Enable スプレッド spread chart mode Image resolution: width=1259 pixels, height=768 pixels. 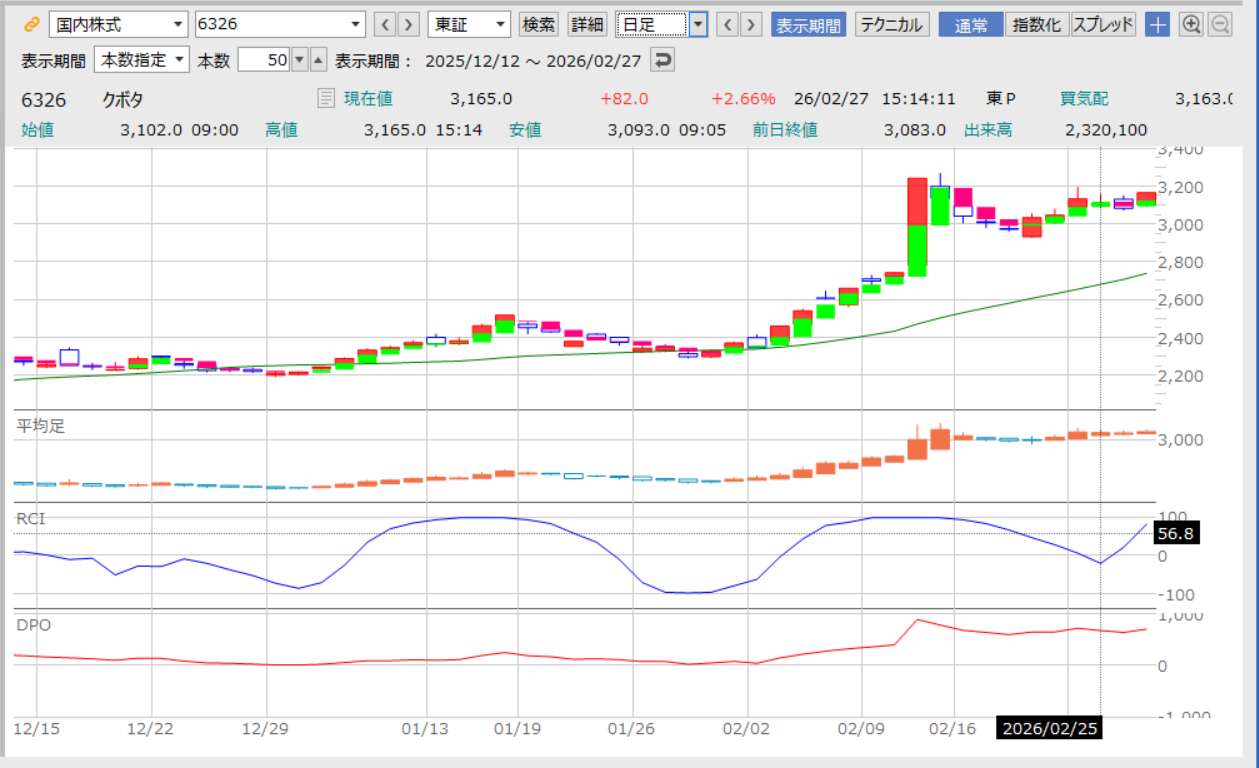(x=1103, y=25)
